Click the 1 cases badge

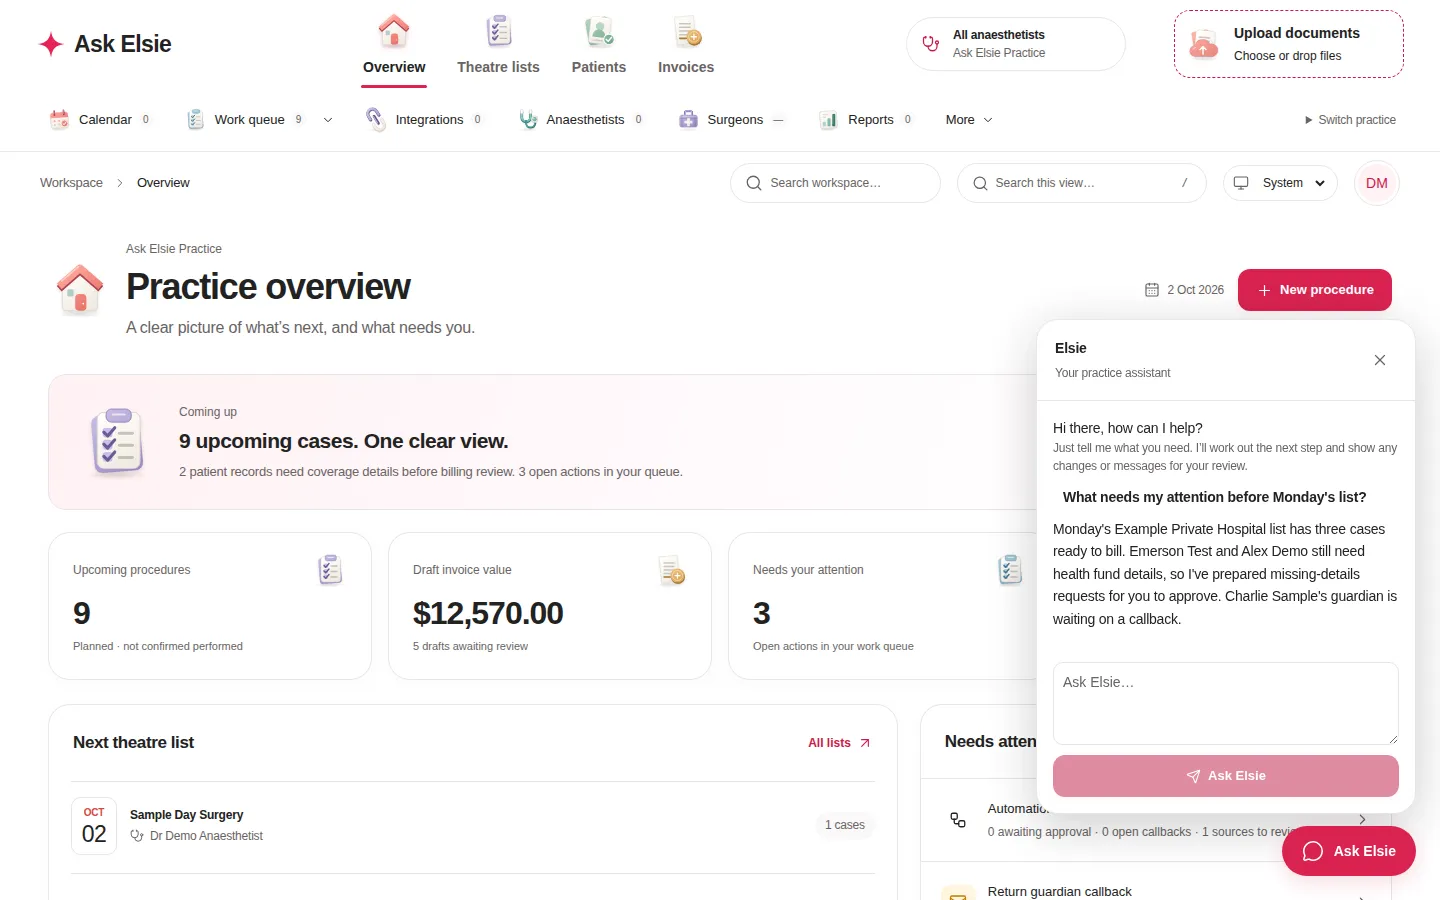tap(845, 825)
